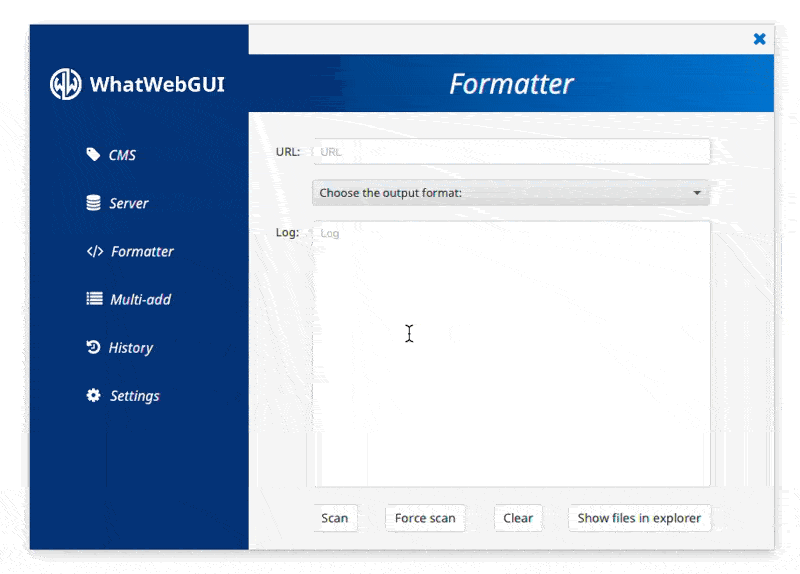
Task: Close the window with the X
Action: [759, 39]
